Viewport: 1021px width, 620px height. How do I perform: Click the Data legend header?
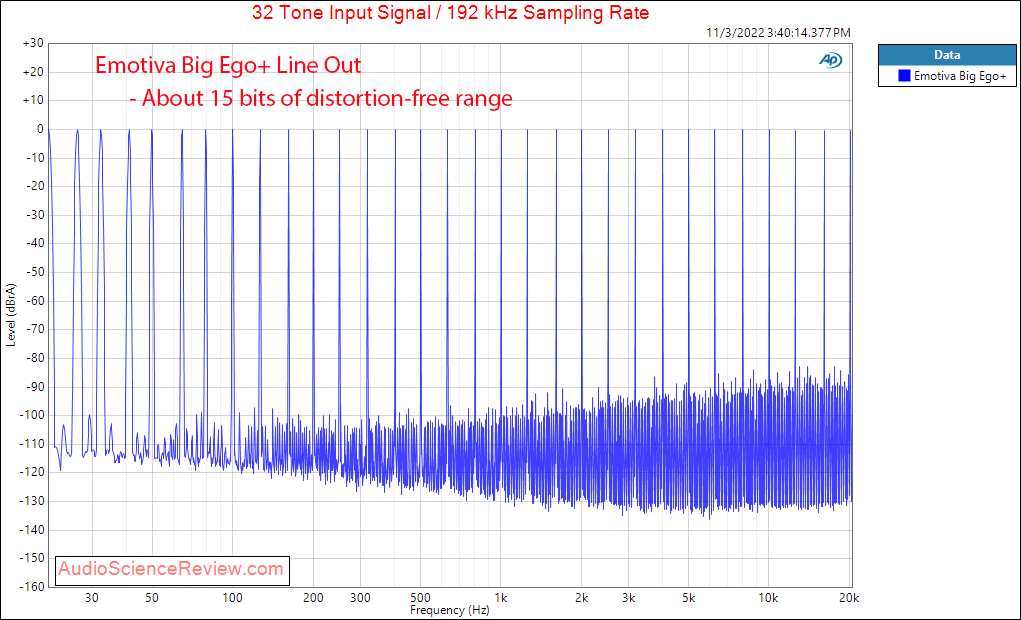coord(947,55)
